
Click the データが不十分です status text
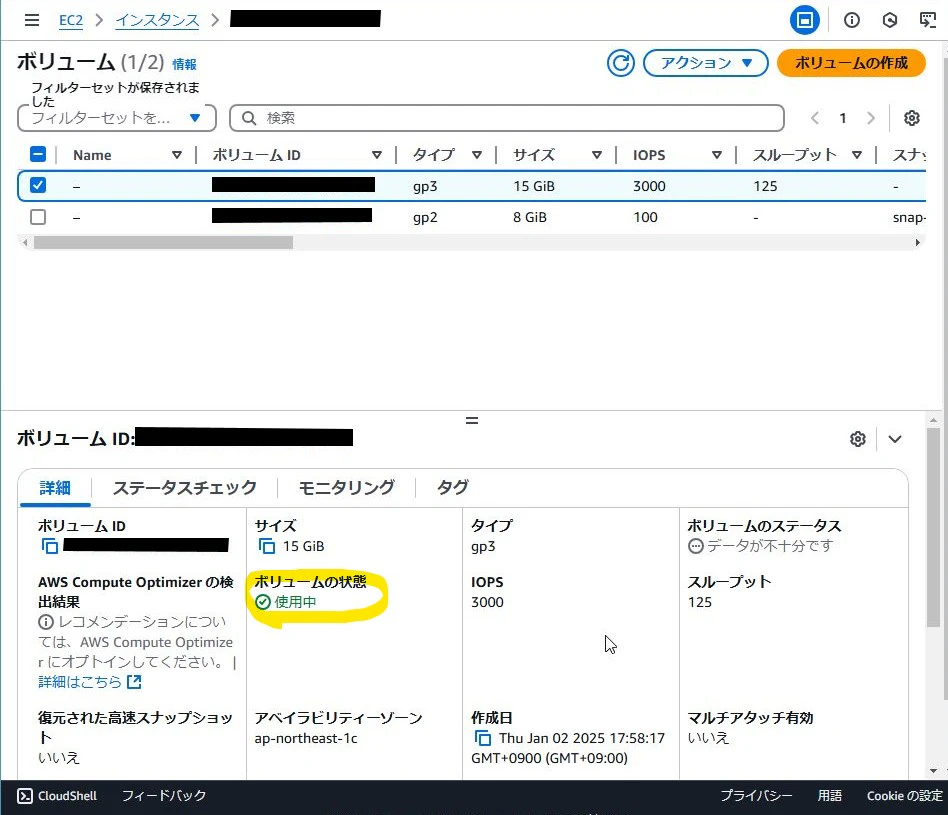770,546
